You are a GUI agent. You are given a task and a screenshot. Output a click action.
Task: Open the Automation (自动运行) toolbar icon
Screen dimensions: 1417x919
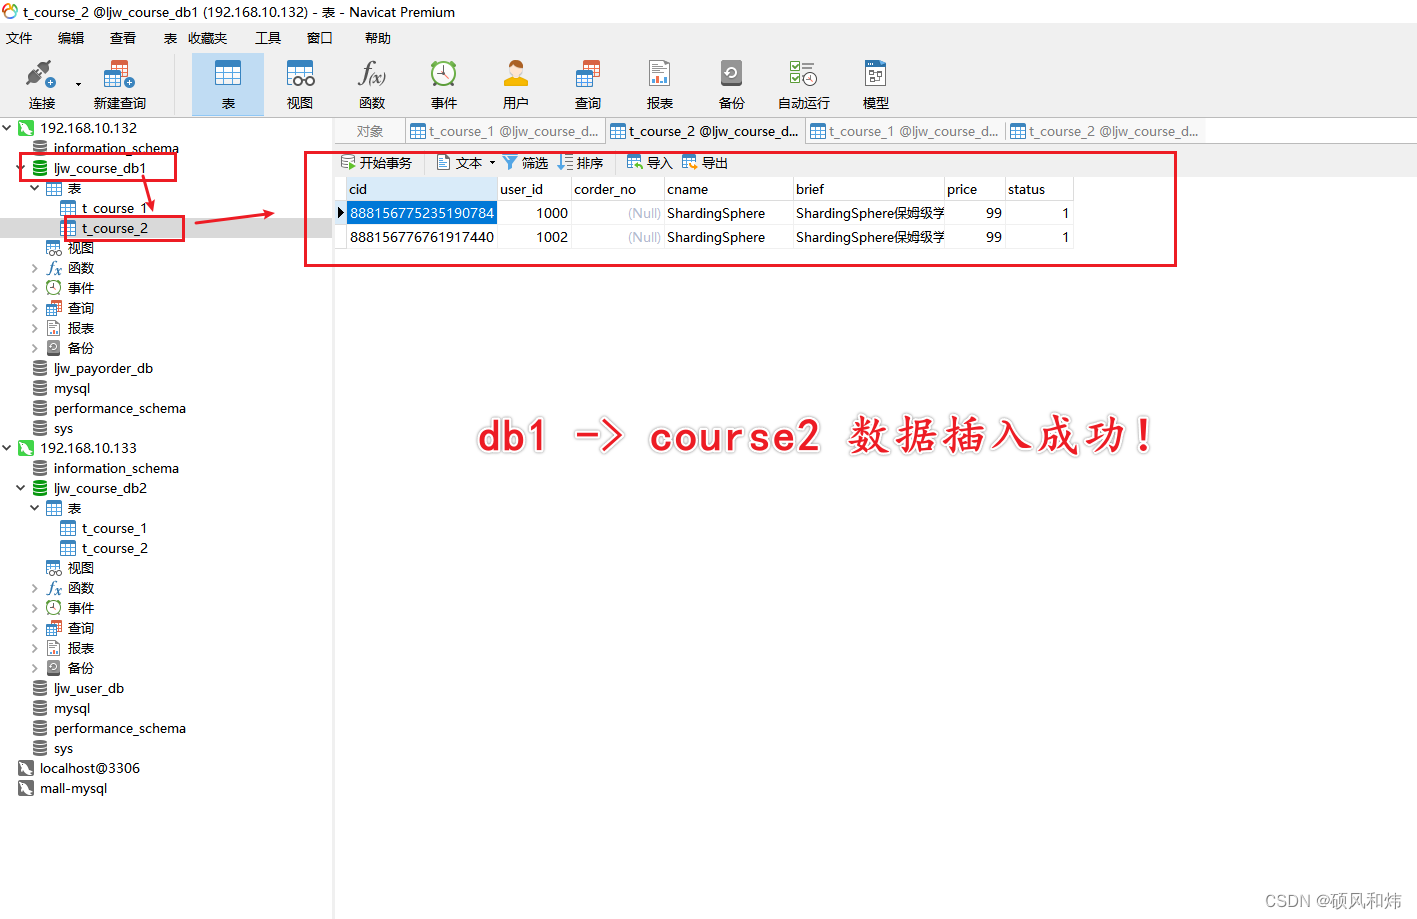tap(804, 85)
